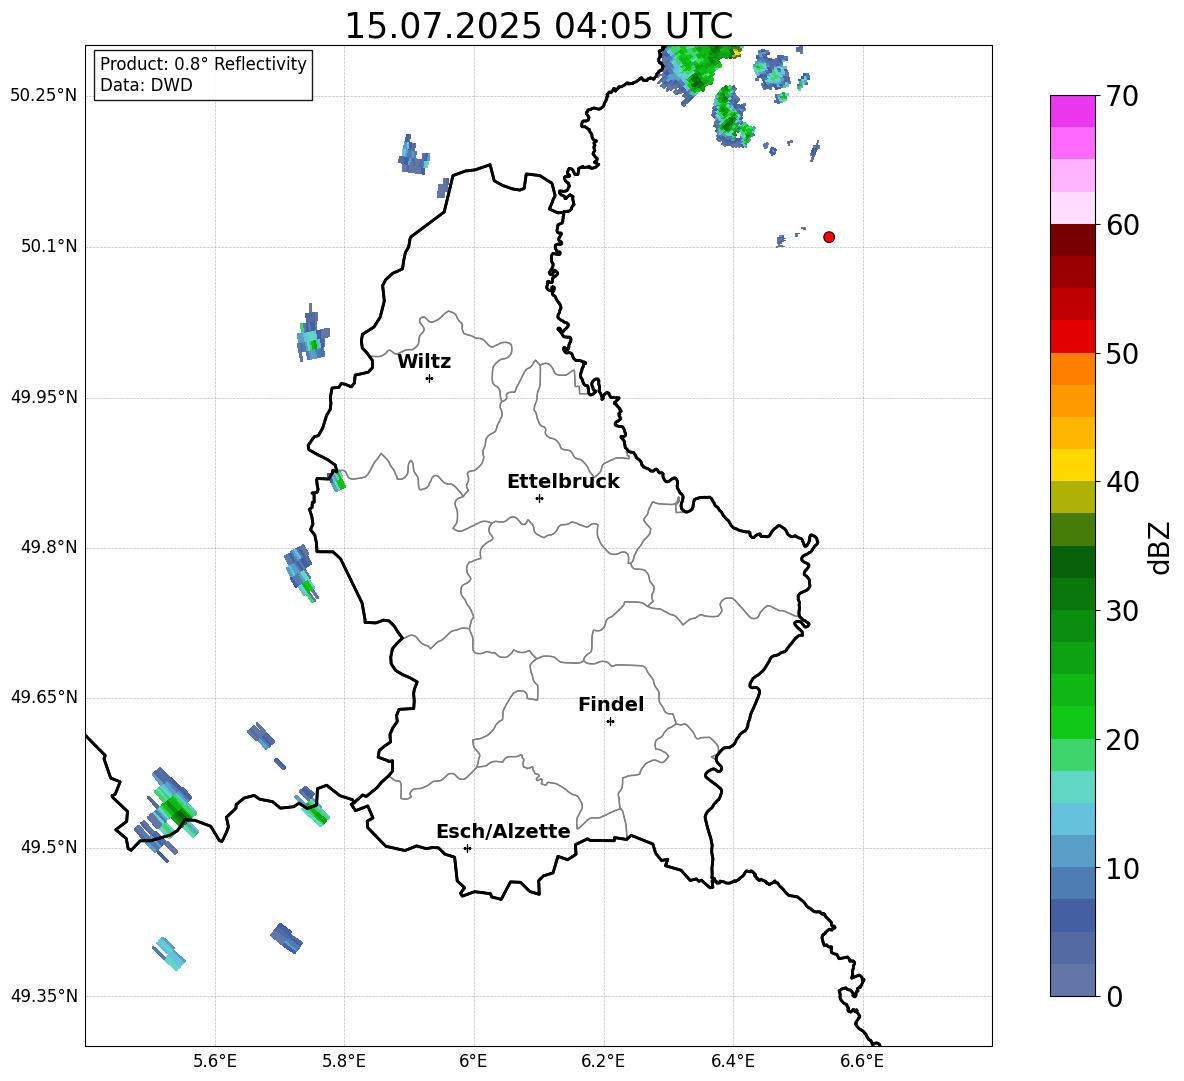Screen dimensions: 1184x1081
Task: Click the 0 colorbar tick value
Action: (1114, 997)
